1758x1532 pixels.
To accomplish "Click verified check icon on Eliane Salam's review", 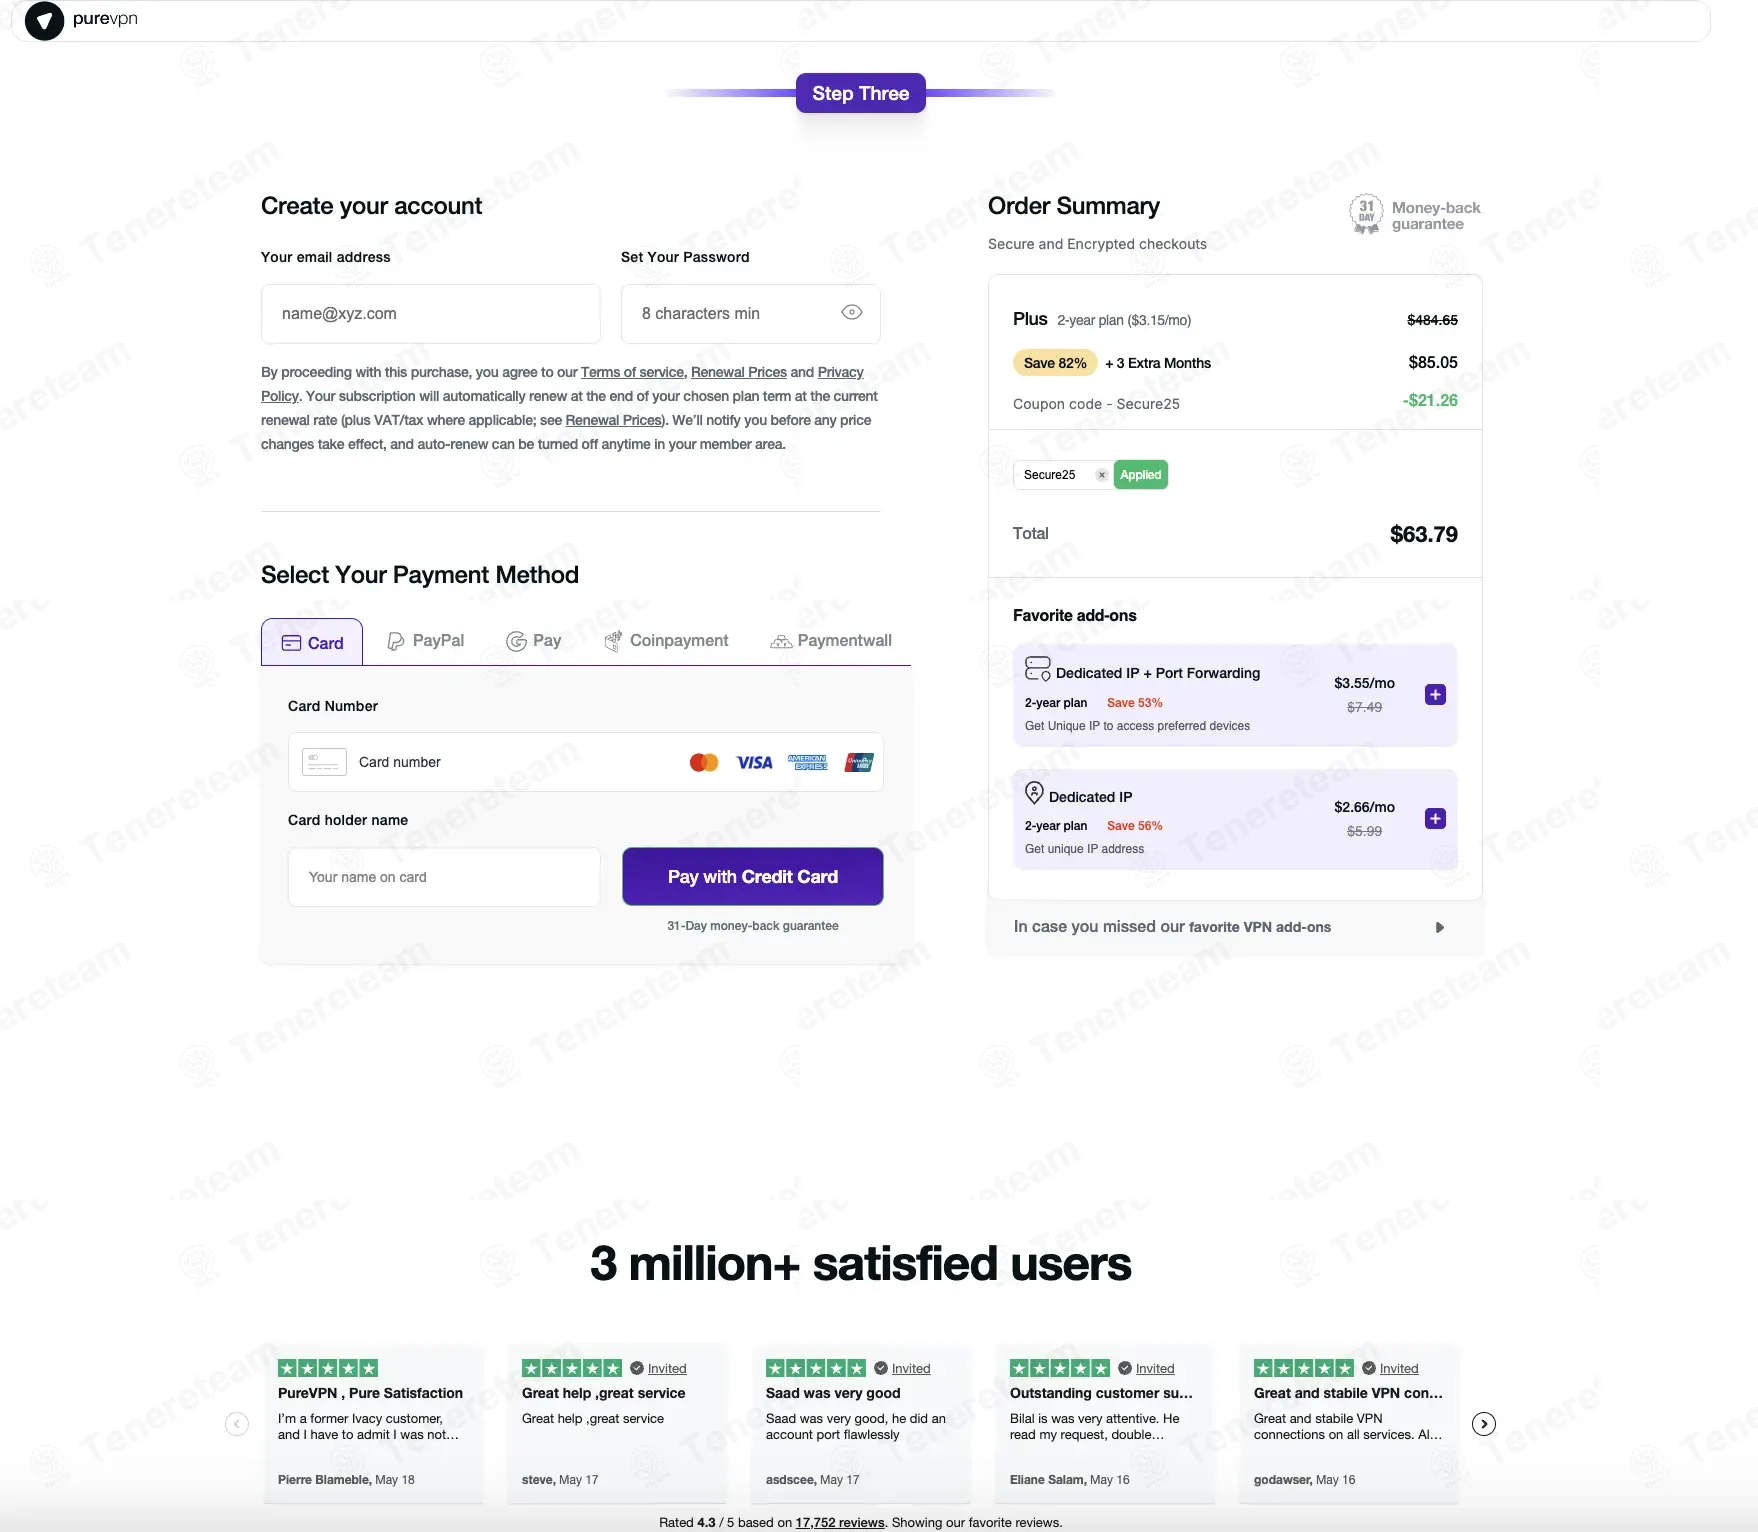I will (x=1125, y=1369).
